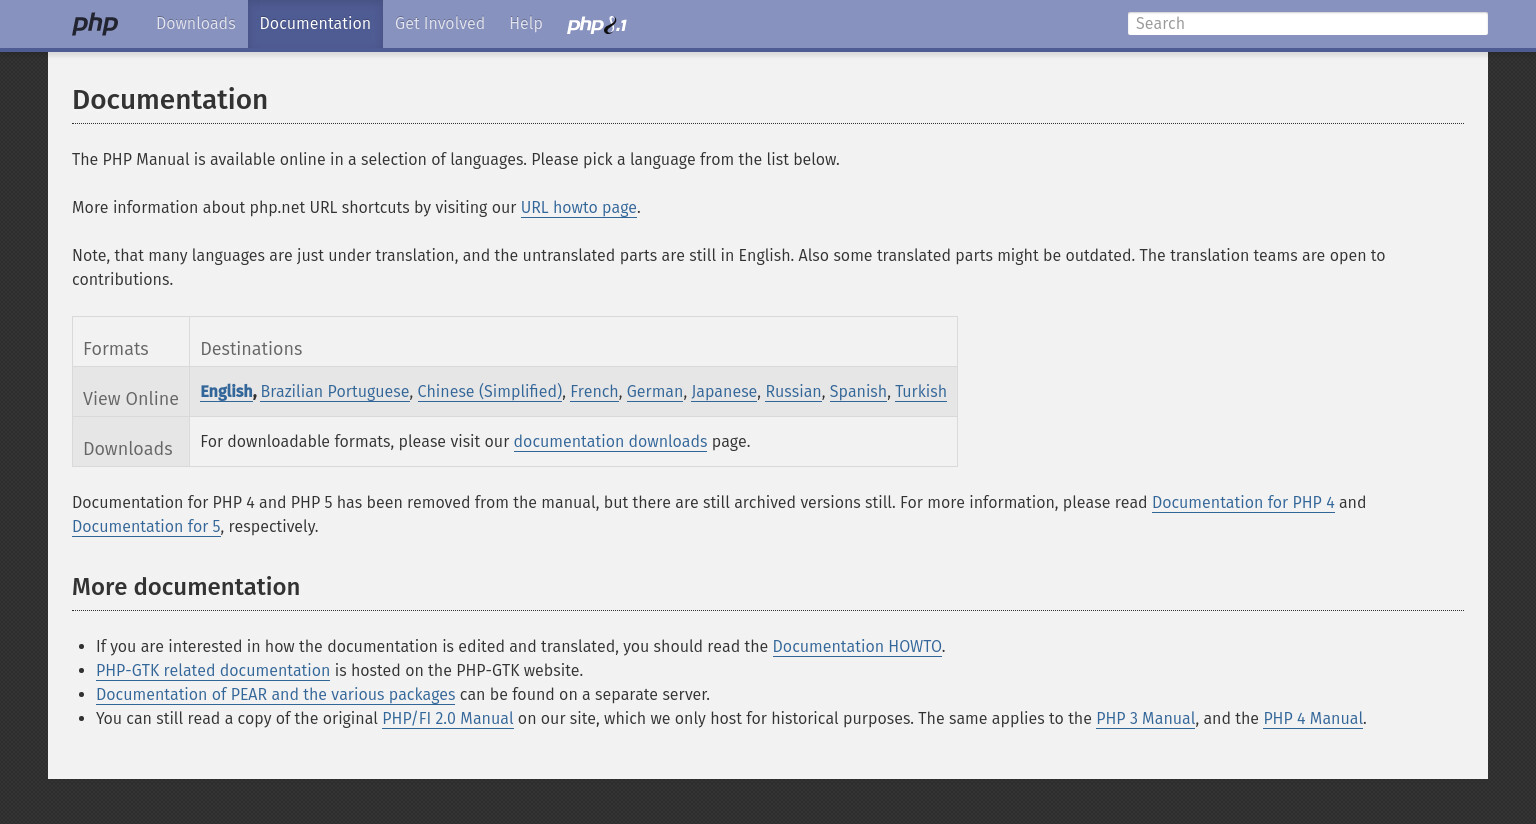
Task: Select the Turkish manual link
Action: point(921,392)
